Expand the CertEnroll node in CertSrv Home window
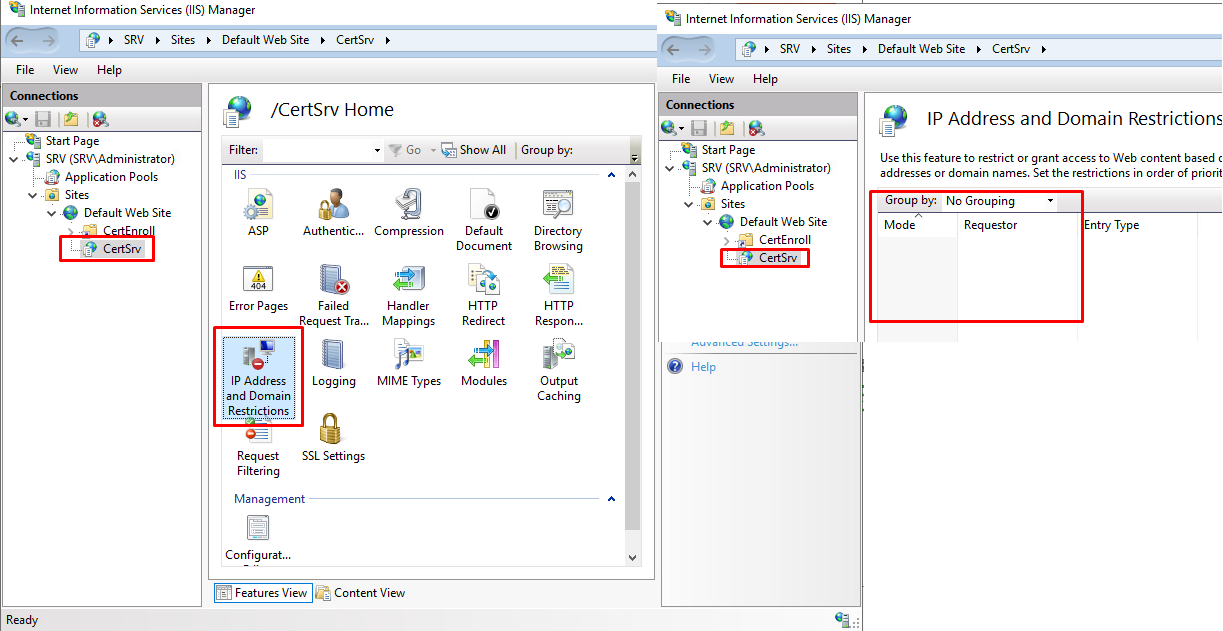The width and height of the screenshot is (1223, 631). 71,231
